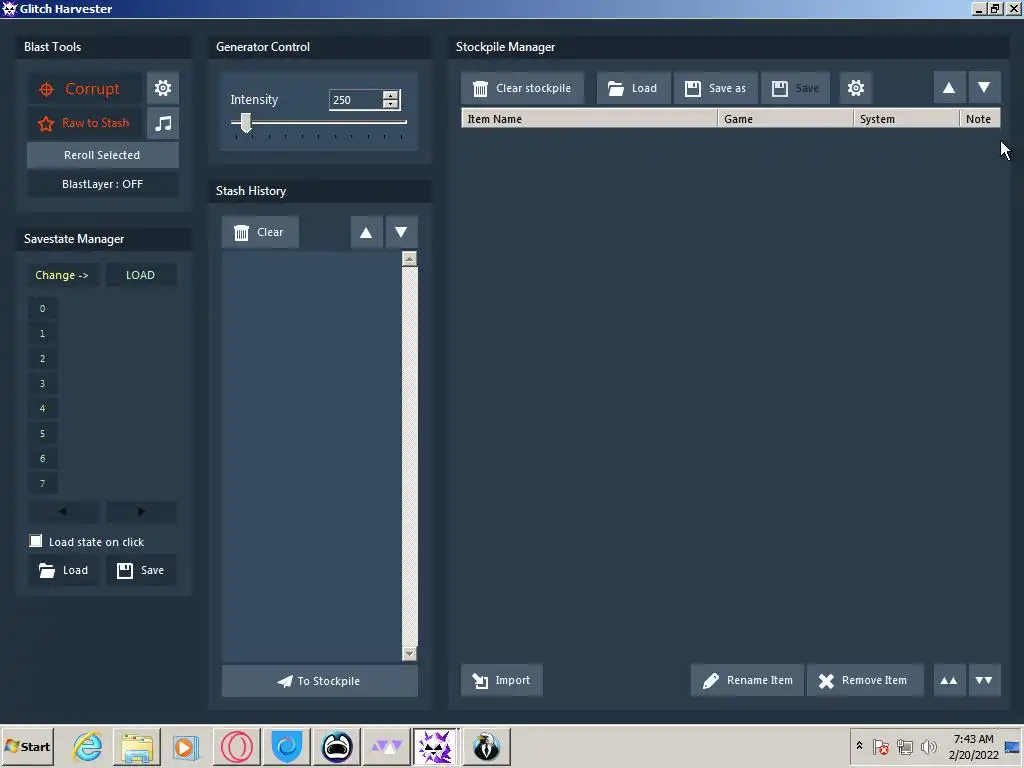Click purple triangles taskbar icon
The height and width of the screenshot is (768, 1024).
[387, 746]
